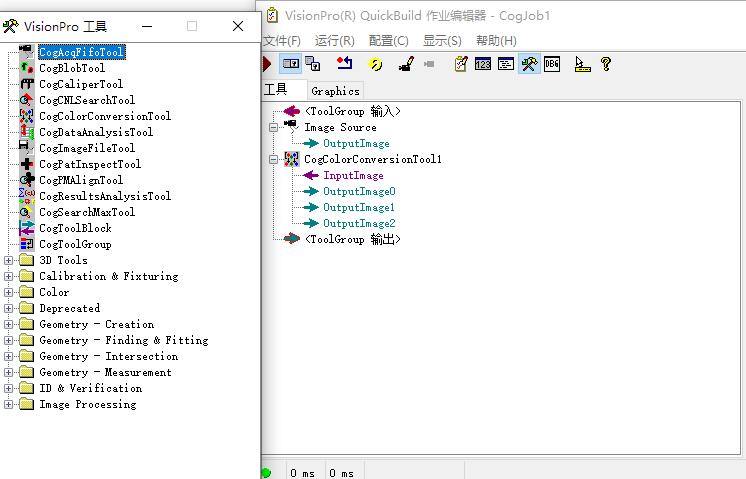Screen dimensions: 746x479
Task: Open the script editor window icon
Action: click(506, 64)
